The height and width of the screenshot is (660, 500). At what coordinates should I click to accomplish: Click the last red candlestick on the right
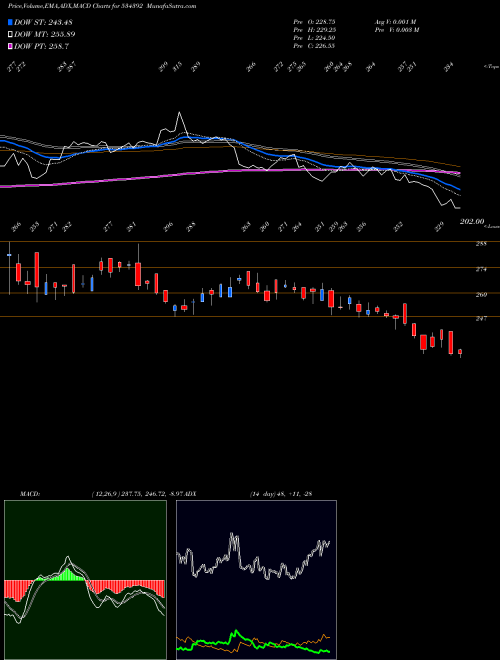coord(460,352)
